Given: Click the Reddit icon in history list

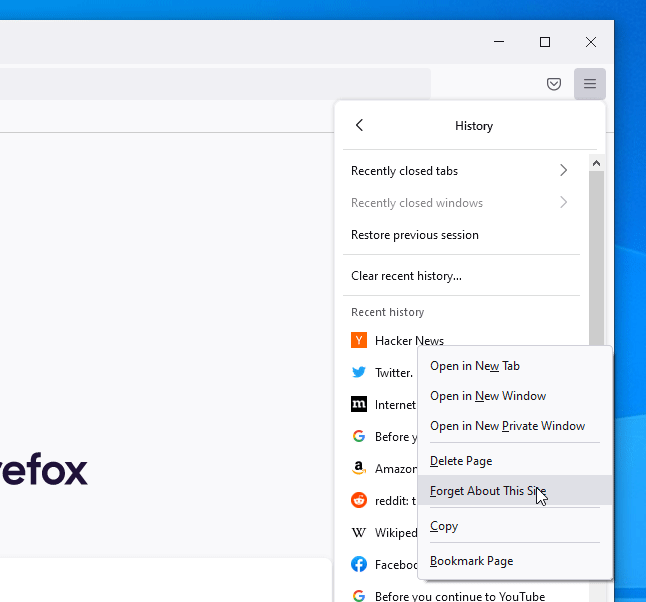Looking at the screenshot, I should pos(359,500).
